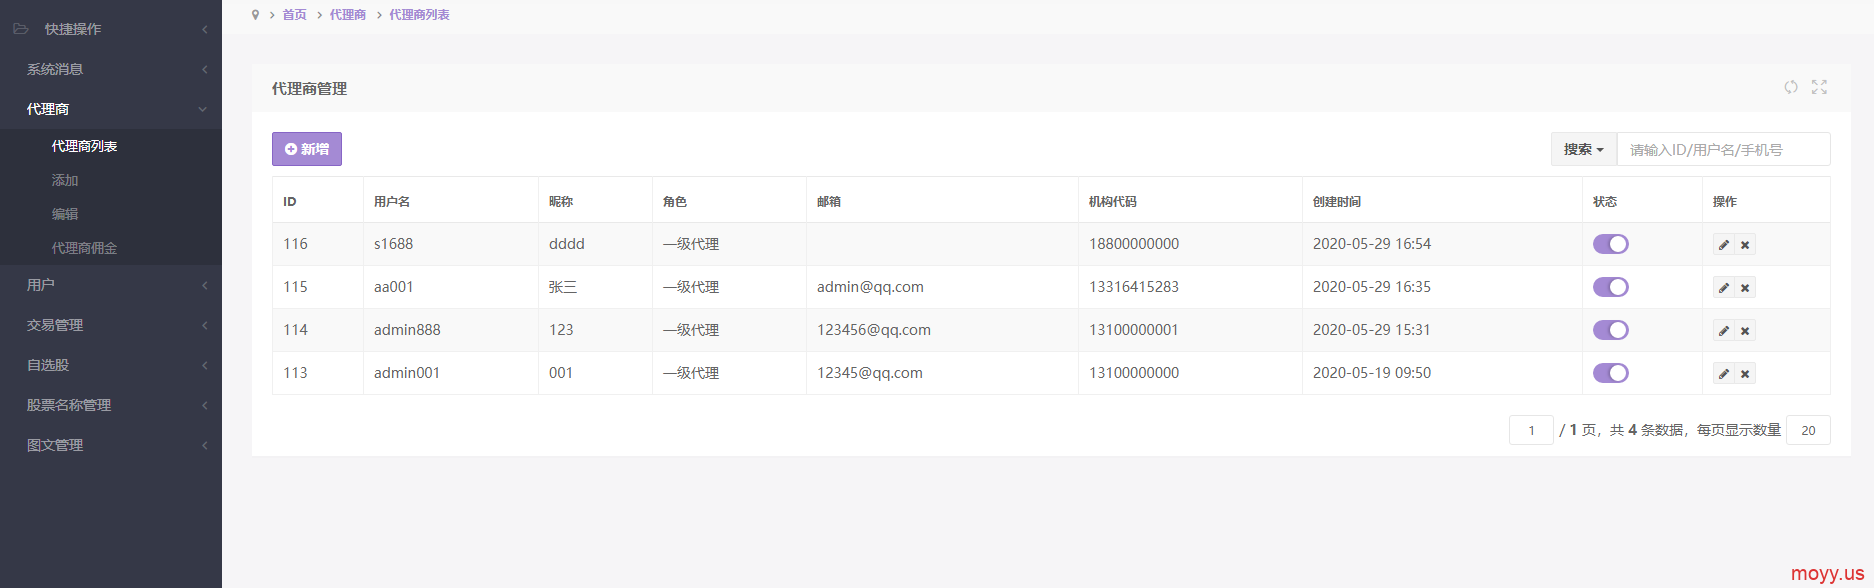The width and height of the screenshot is (1874, 588).
Task: Select 代理商佣金 in the sidebar submenu
Action: click(x=84, y=248)
